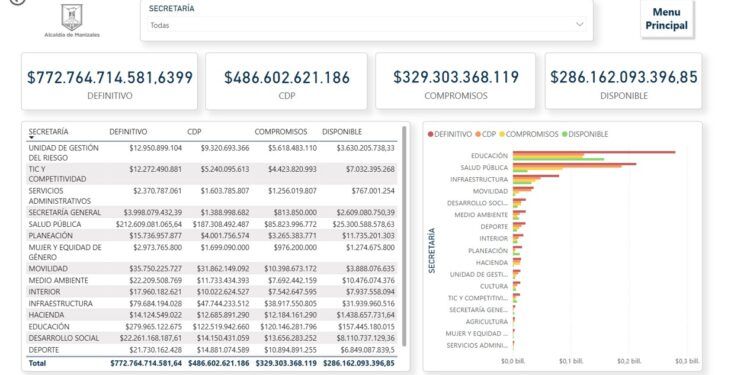Screen dimensions: 750x375
Task: Select the SALUD PÚBLICA table row
Action: coord(212,224)
